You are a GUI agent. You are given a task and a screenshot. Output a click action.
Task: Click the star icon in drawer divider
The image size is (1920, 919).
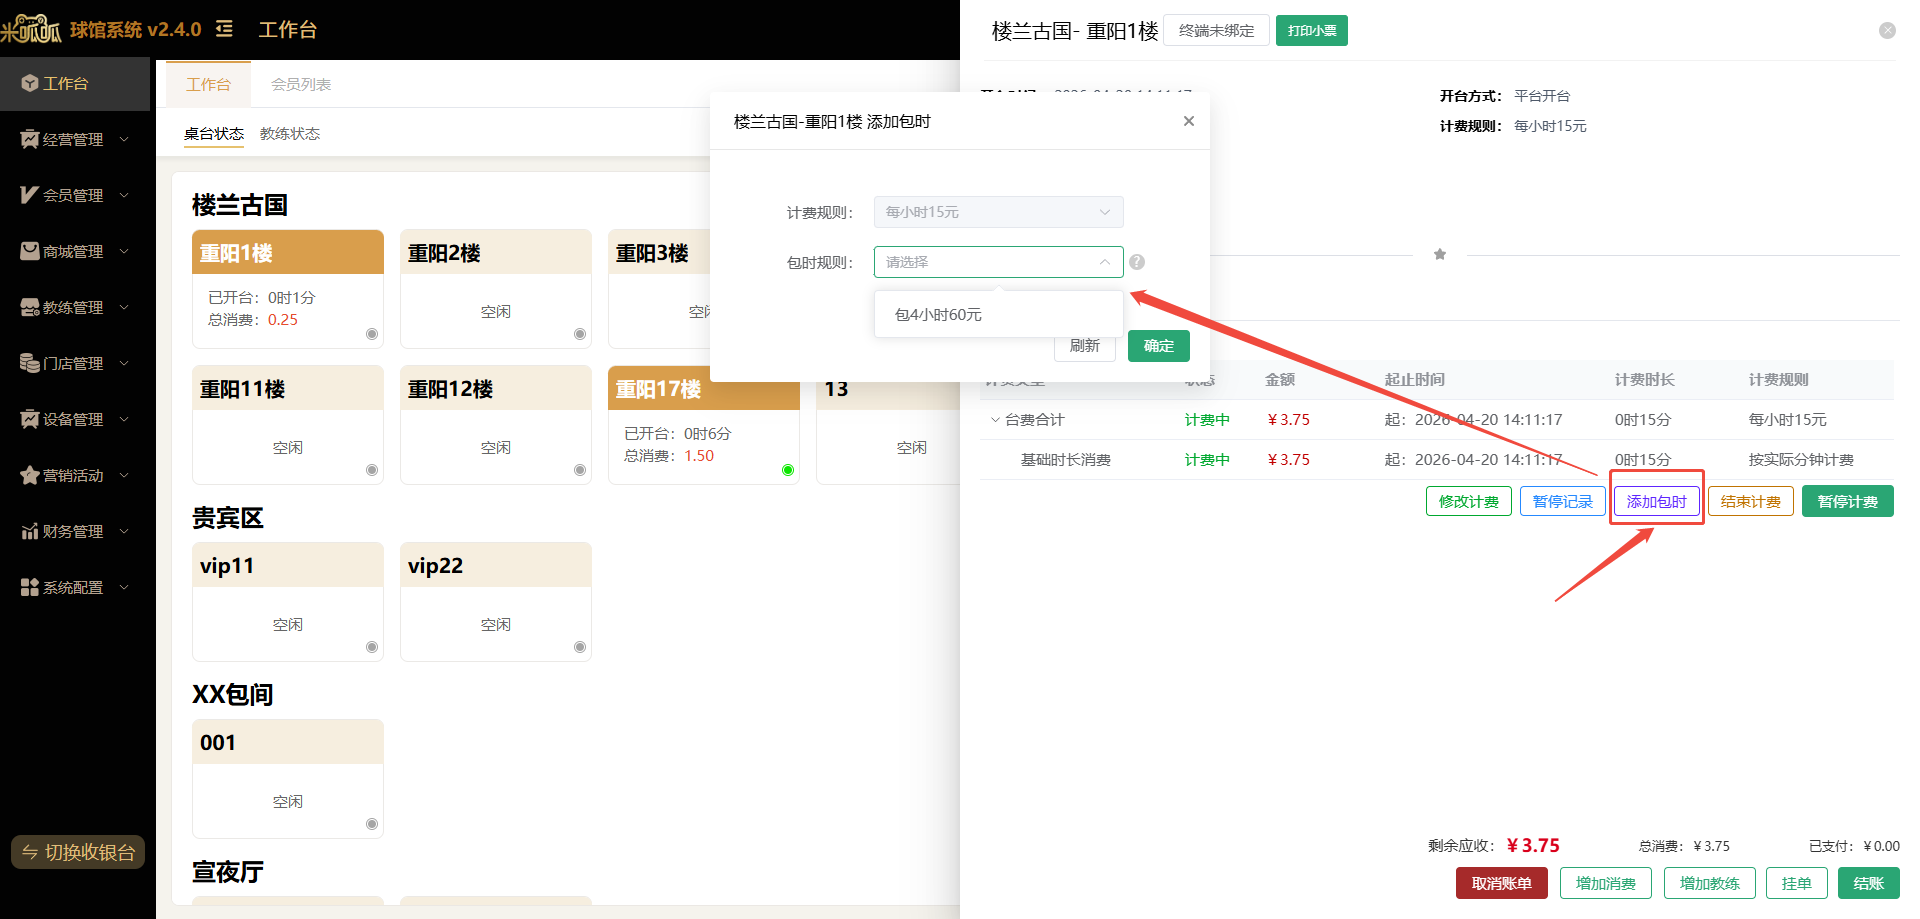[x=1440, y=254]
